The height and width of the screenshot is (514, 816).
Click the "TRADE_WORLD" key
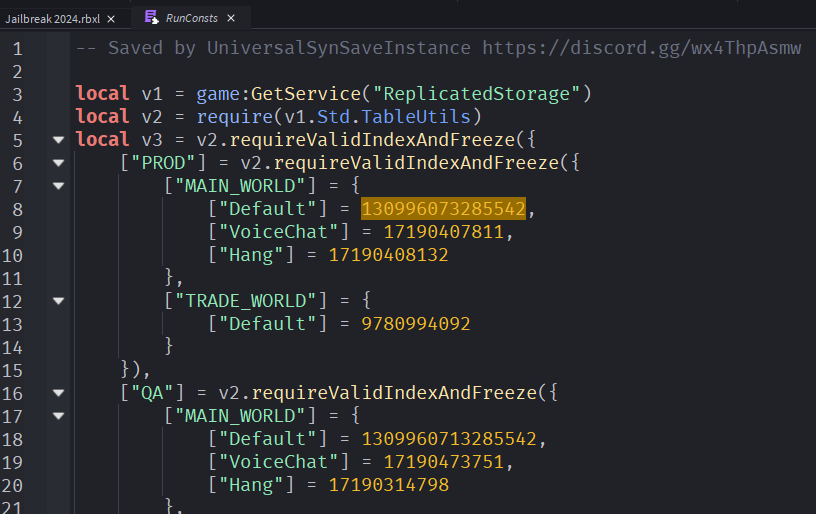[245, 301]
